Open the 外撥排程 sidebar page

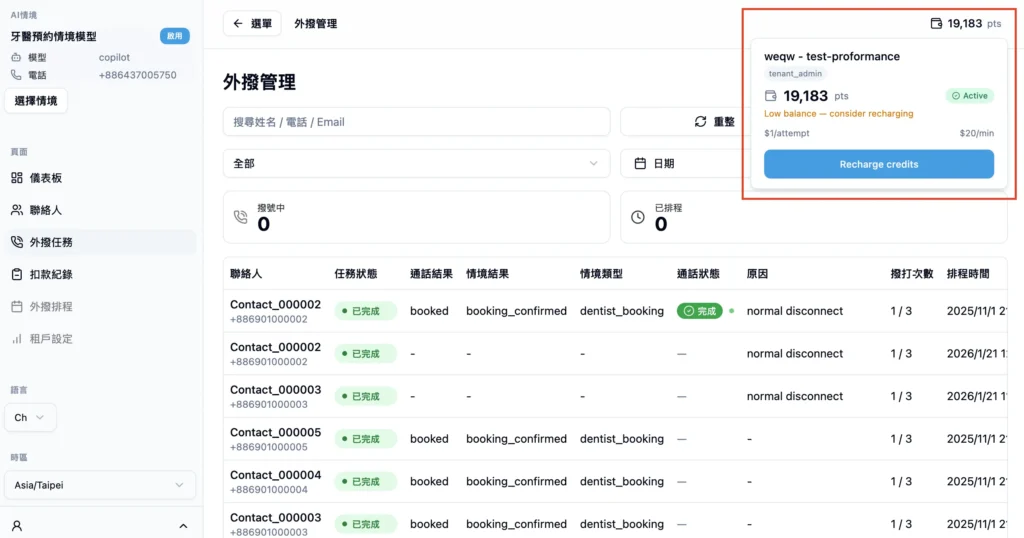100,306
